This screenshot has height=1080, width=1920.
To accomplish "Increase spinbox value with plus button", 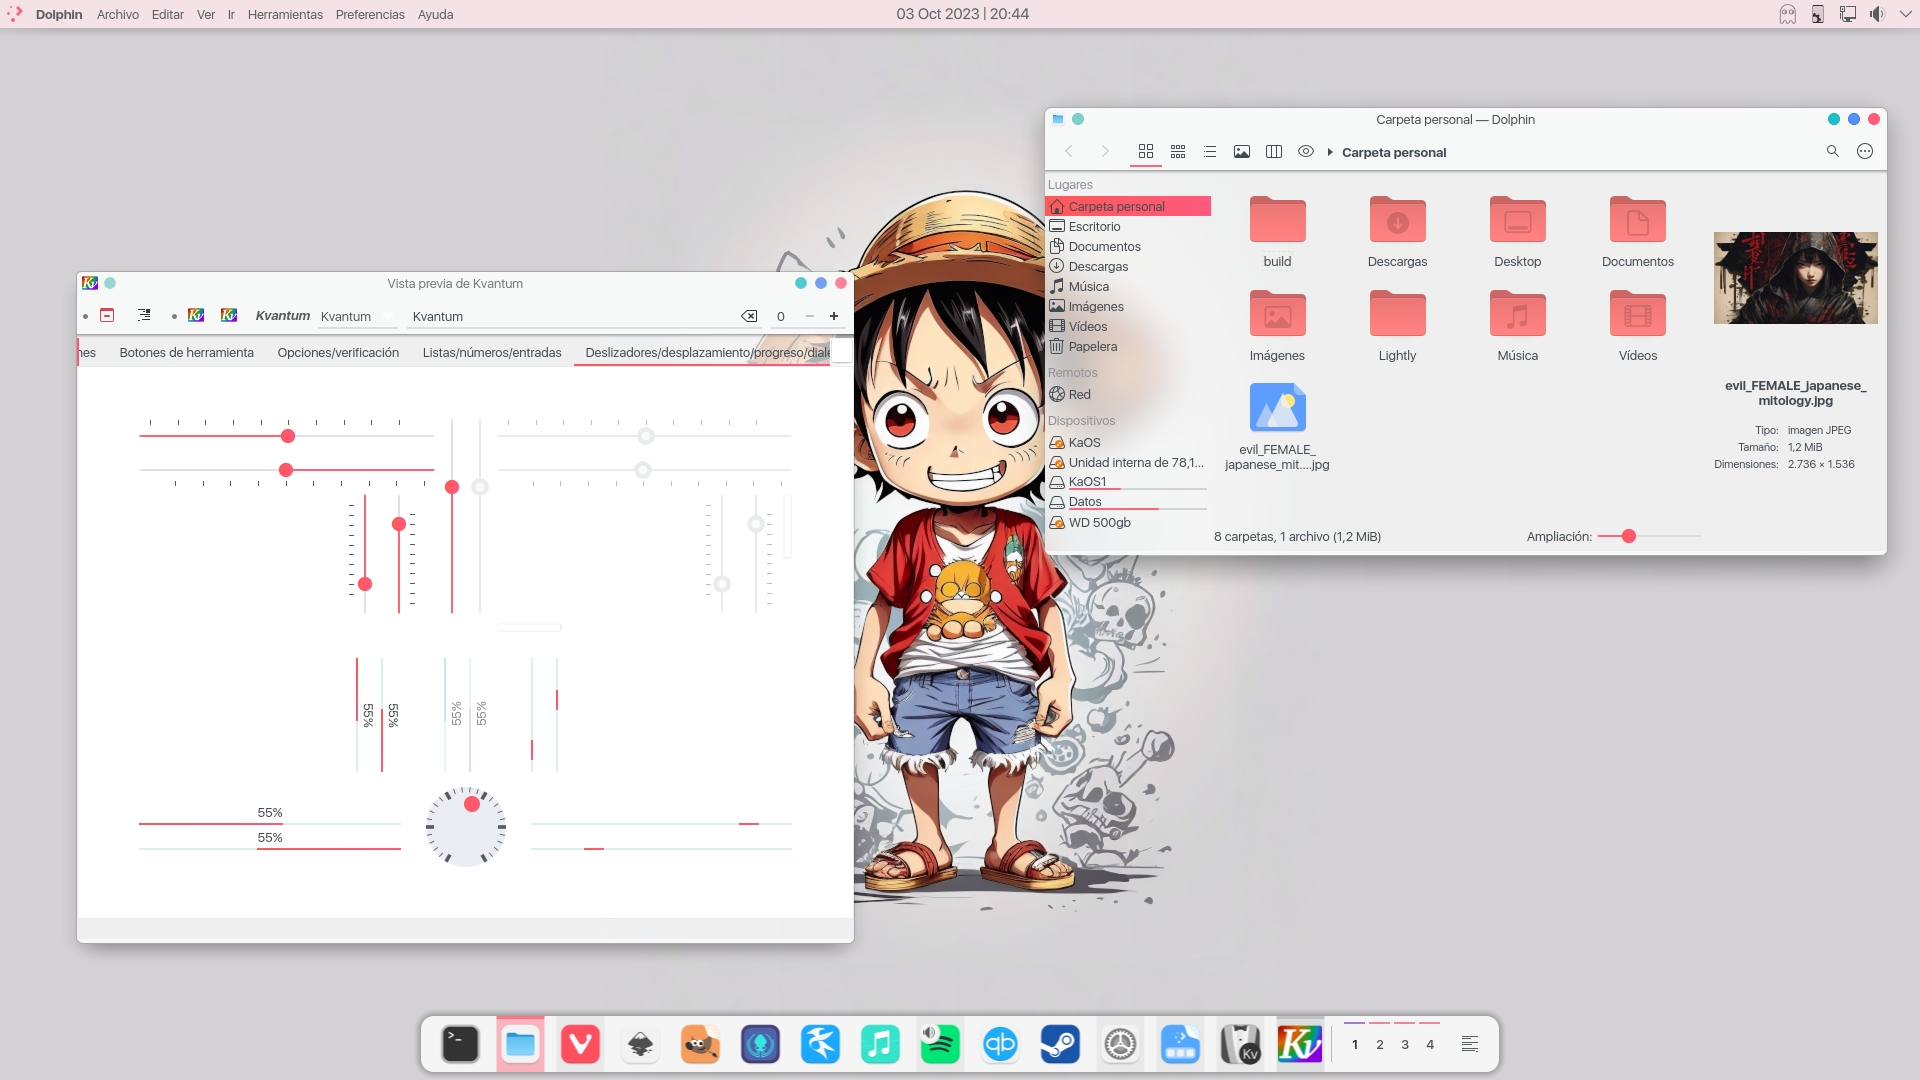I will click(834, 316).
